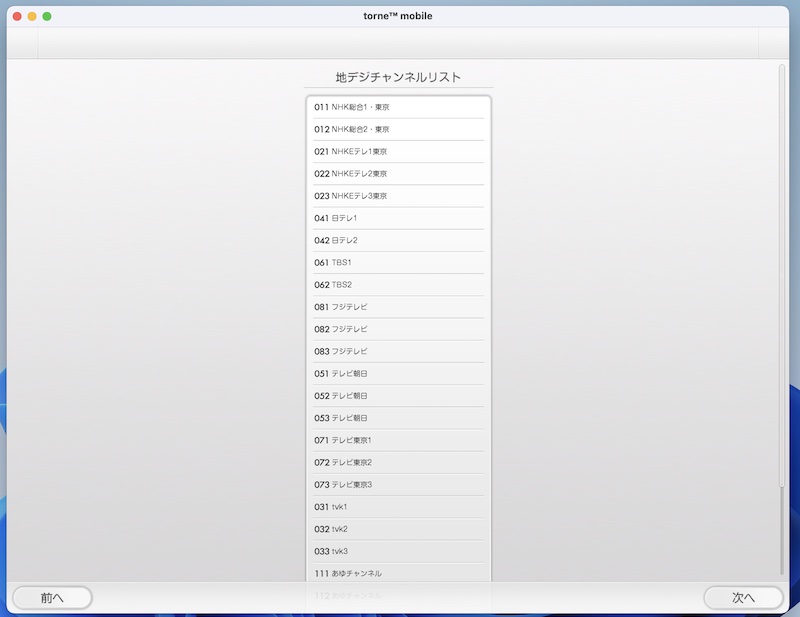800x617 pixels.
Task: Click the 次へ (next) button
Action: coord(743,598)
